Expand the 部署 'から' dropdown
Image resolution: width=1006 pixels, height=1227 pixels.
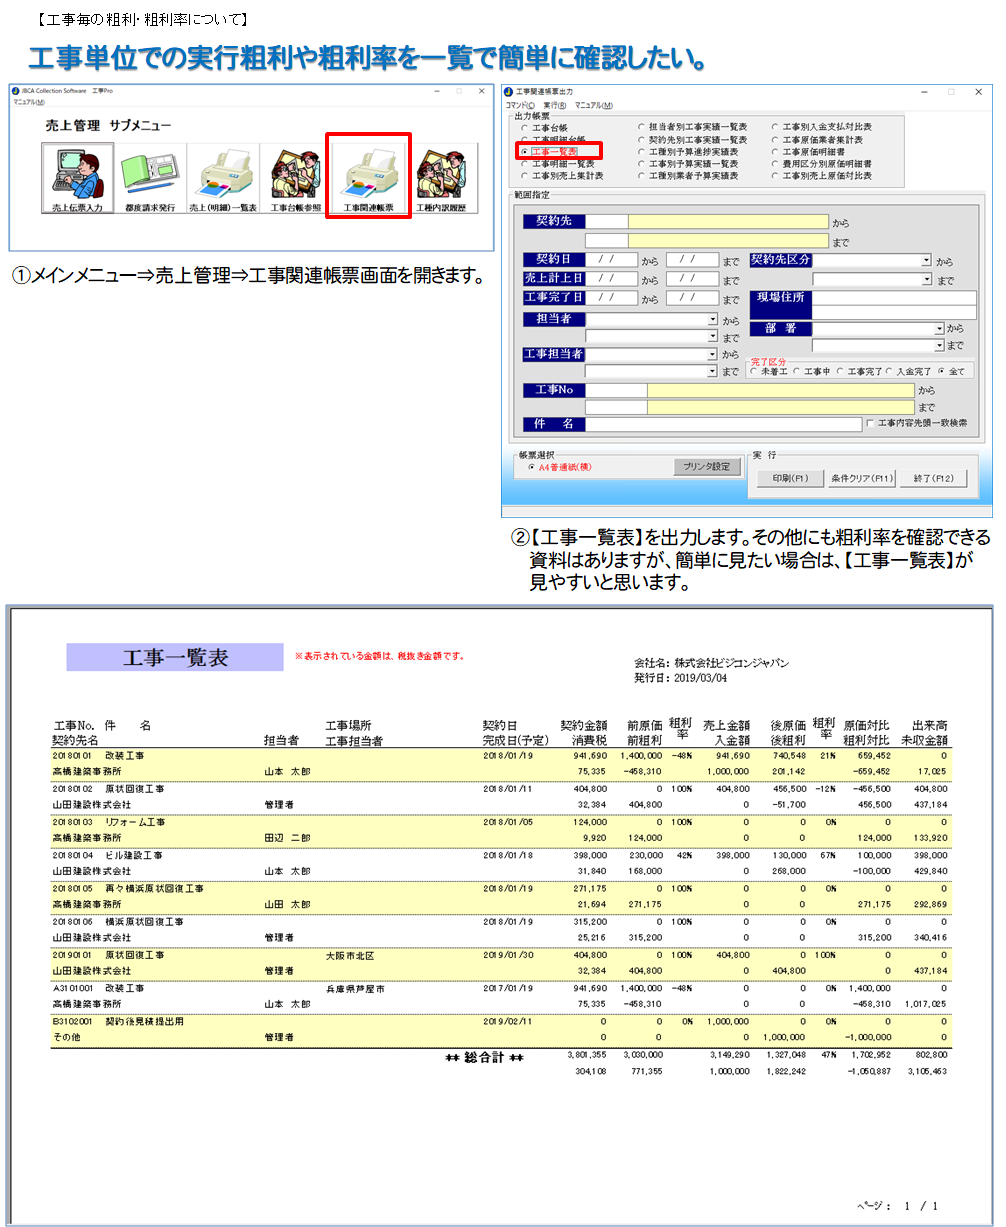coord(939,328)
